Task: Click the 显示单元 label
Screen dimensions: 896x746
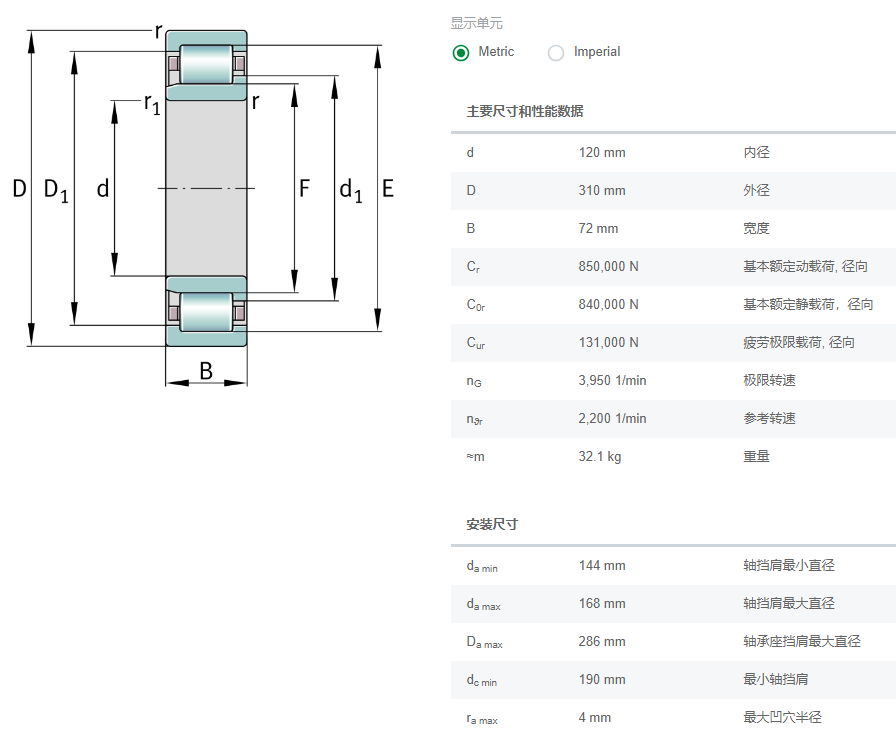Action: pyautogui.click(x=477, y=23)
